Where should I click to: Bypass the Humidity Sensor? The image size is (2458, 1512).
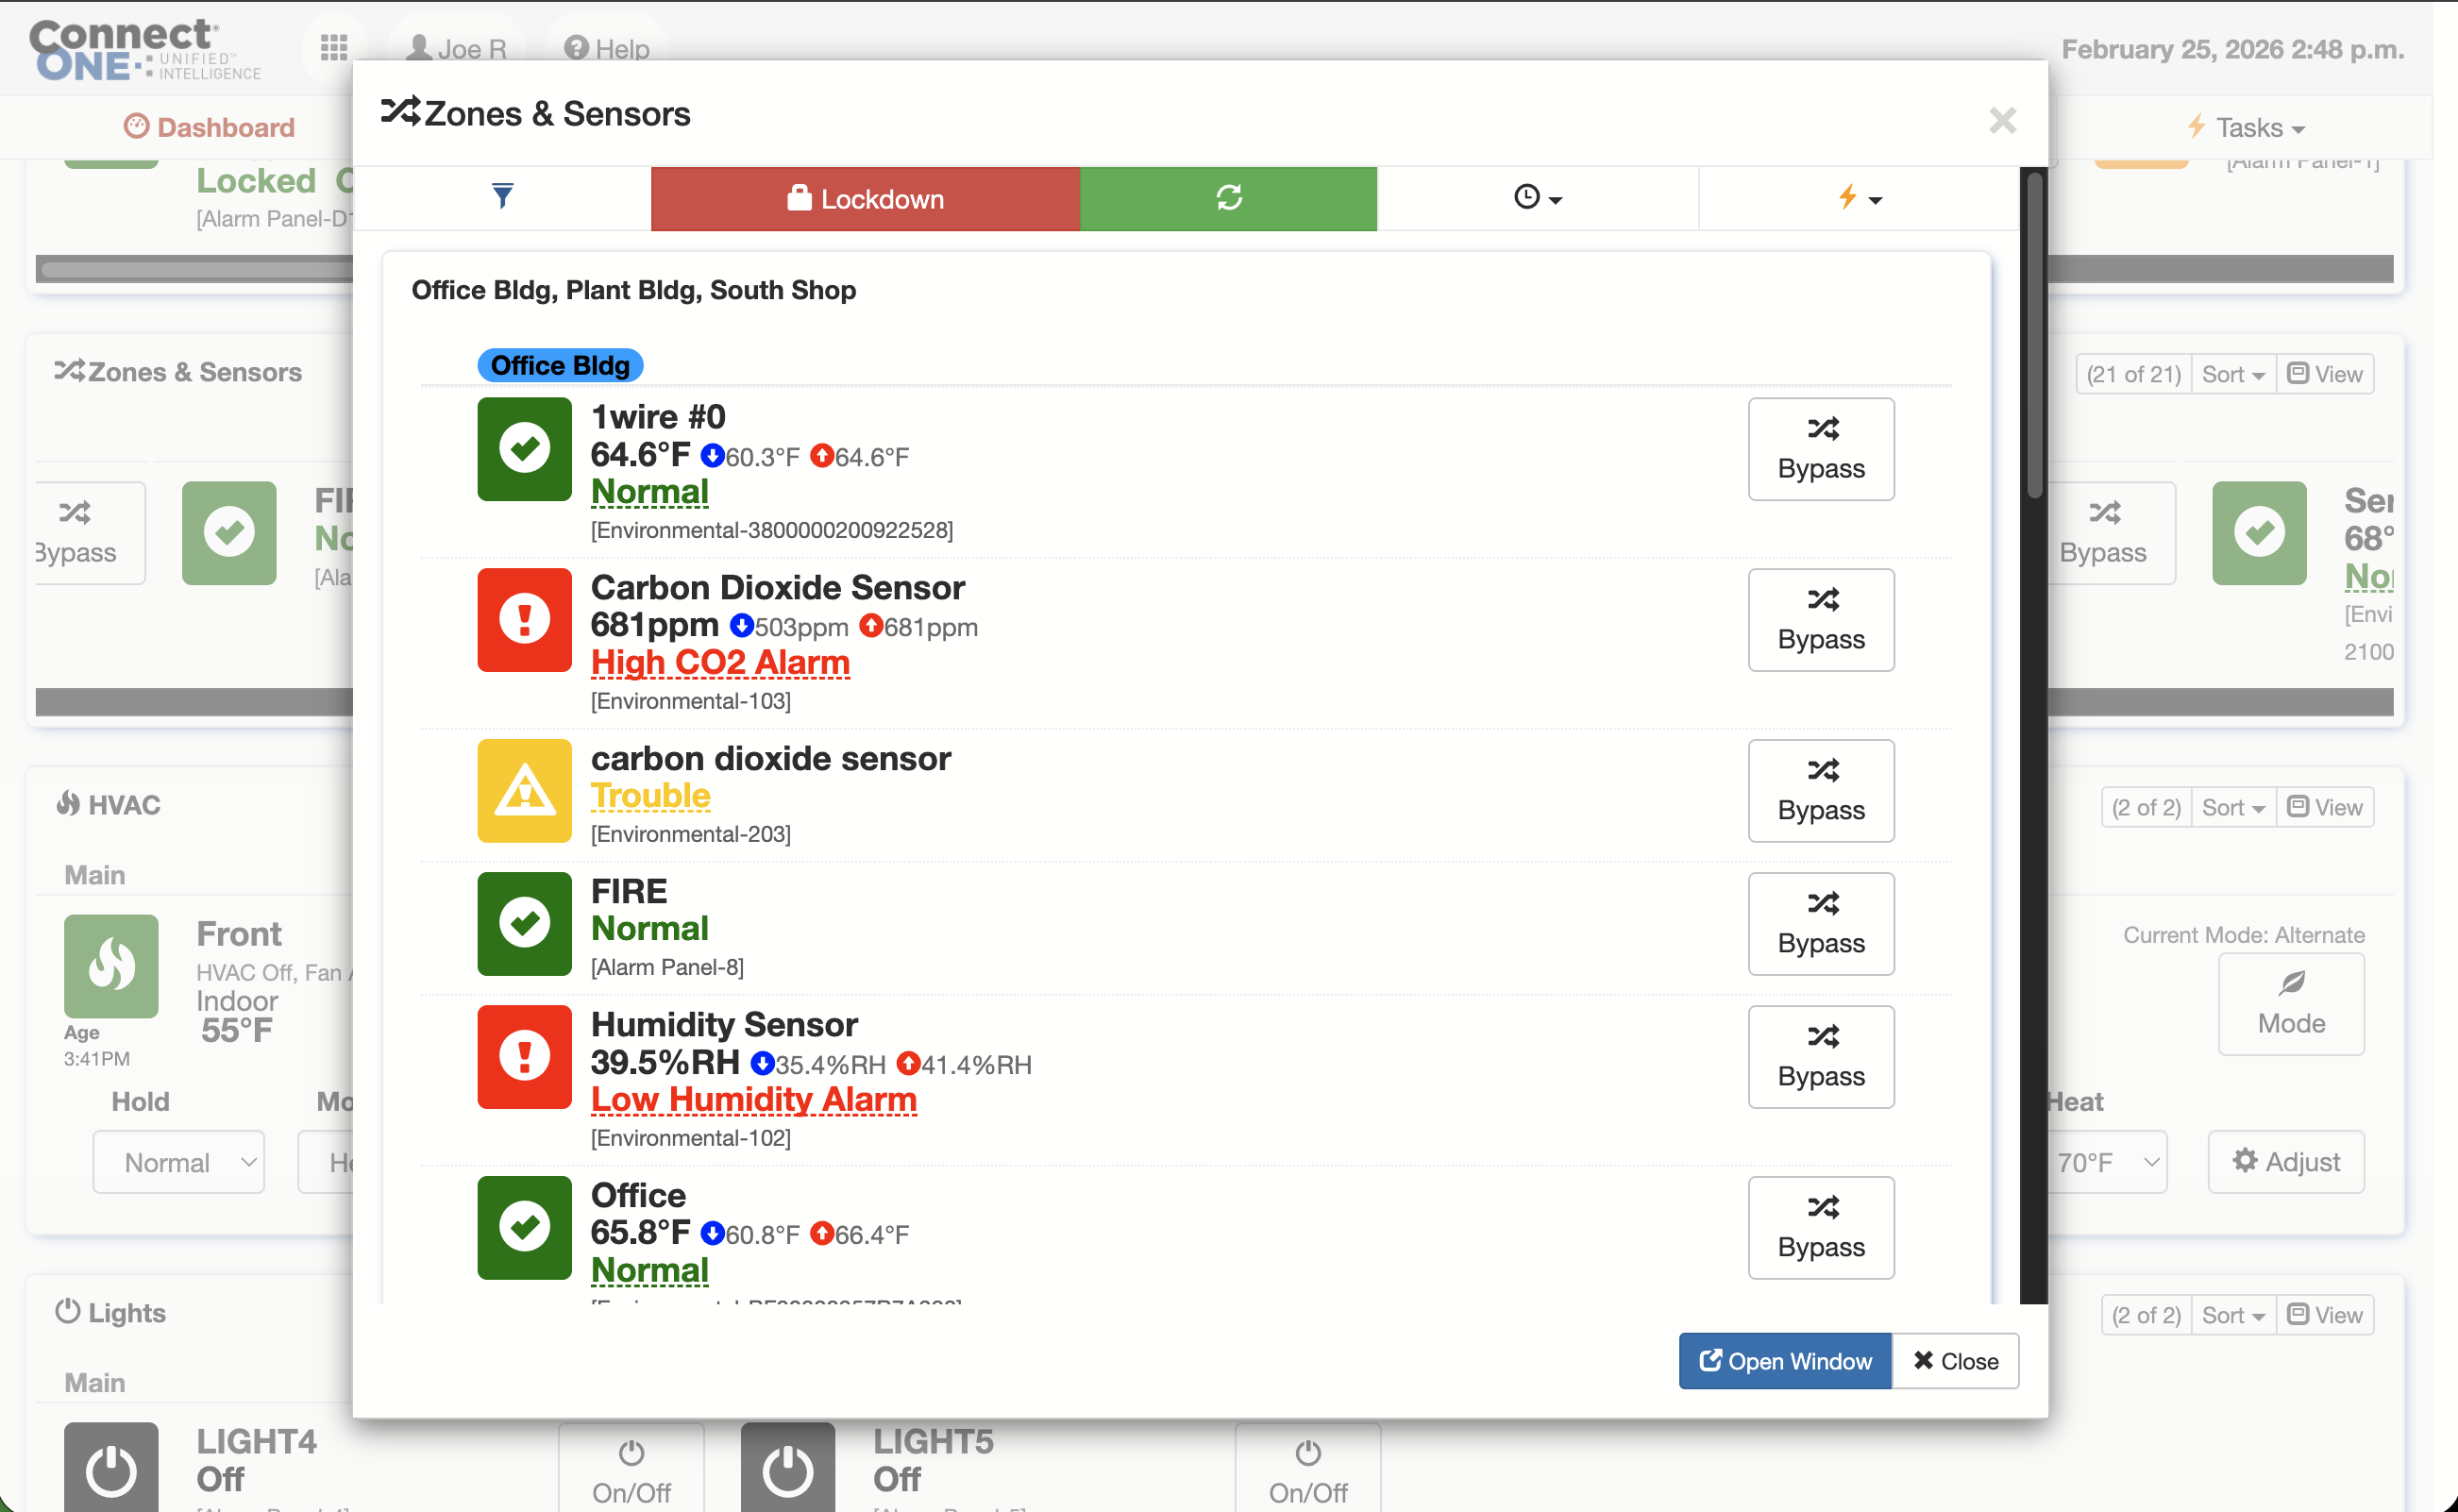(1820, 1056)
